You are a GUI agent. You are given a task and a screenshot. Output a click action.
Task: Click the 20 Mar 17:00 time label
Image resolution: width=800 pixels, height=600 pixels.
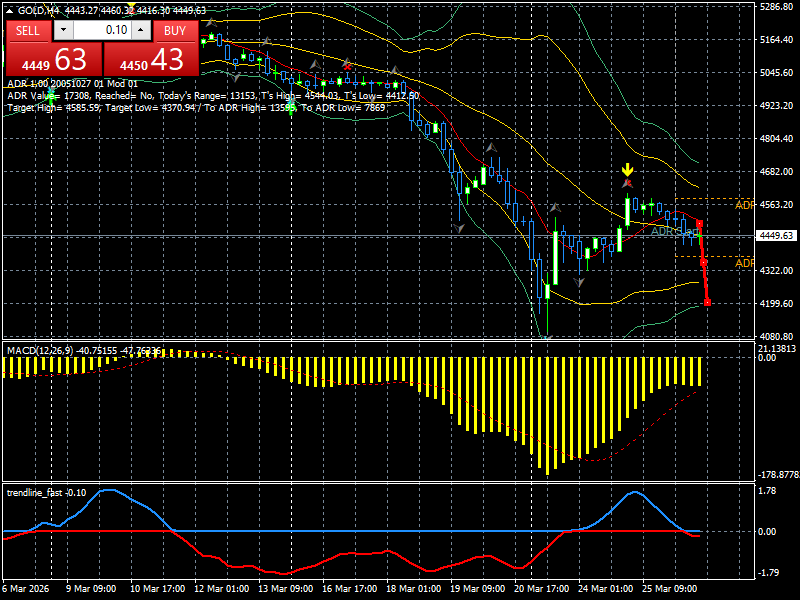(542, 589)
